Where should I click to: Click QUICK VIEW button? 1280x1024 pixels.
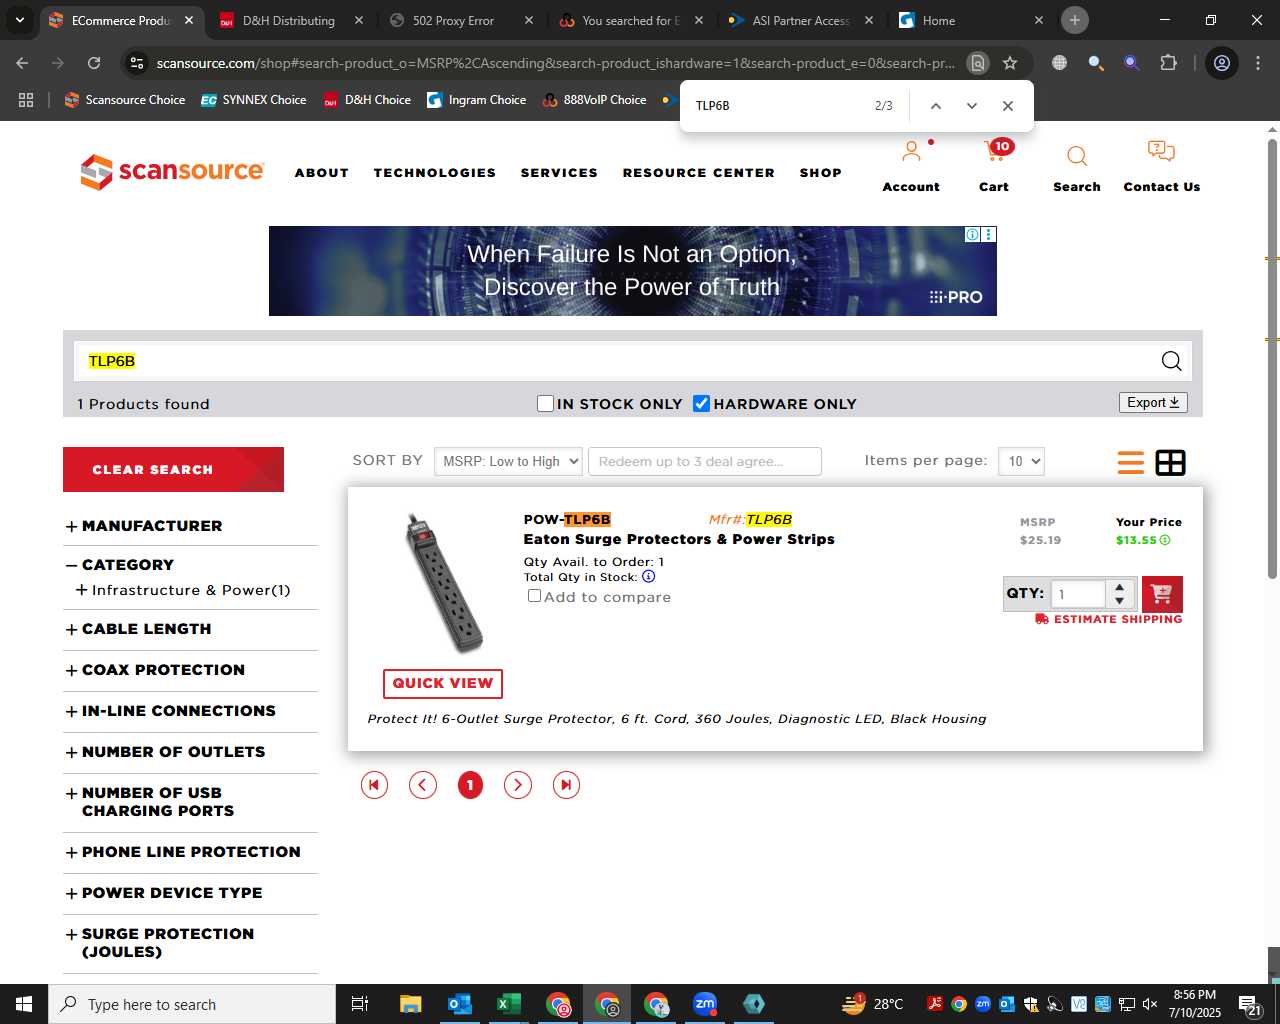pyautogui.click(x=443, y=683)
